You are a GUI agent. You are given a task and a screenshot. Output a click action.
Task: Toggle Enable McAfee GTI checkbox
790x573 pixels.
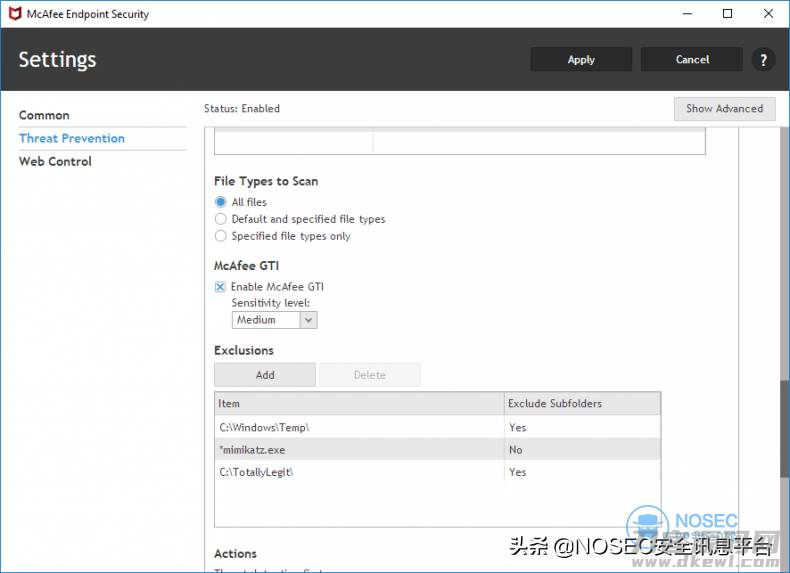click(220, 287)
